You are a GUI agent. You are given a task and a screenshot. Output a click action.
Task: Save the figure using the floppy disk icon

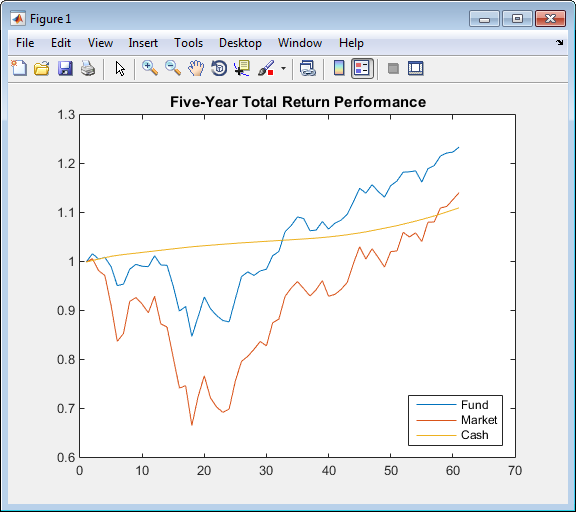pos(65,68)
